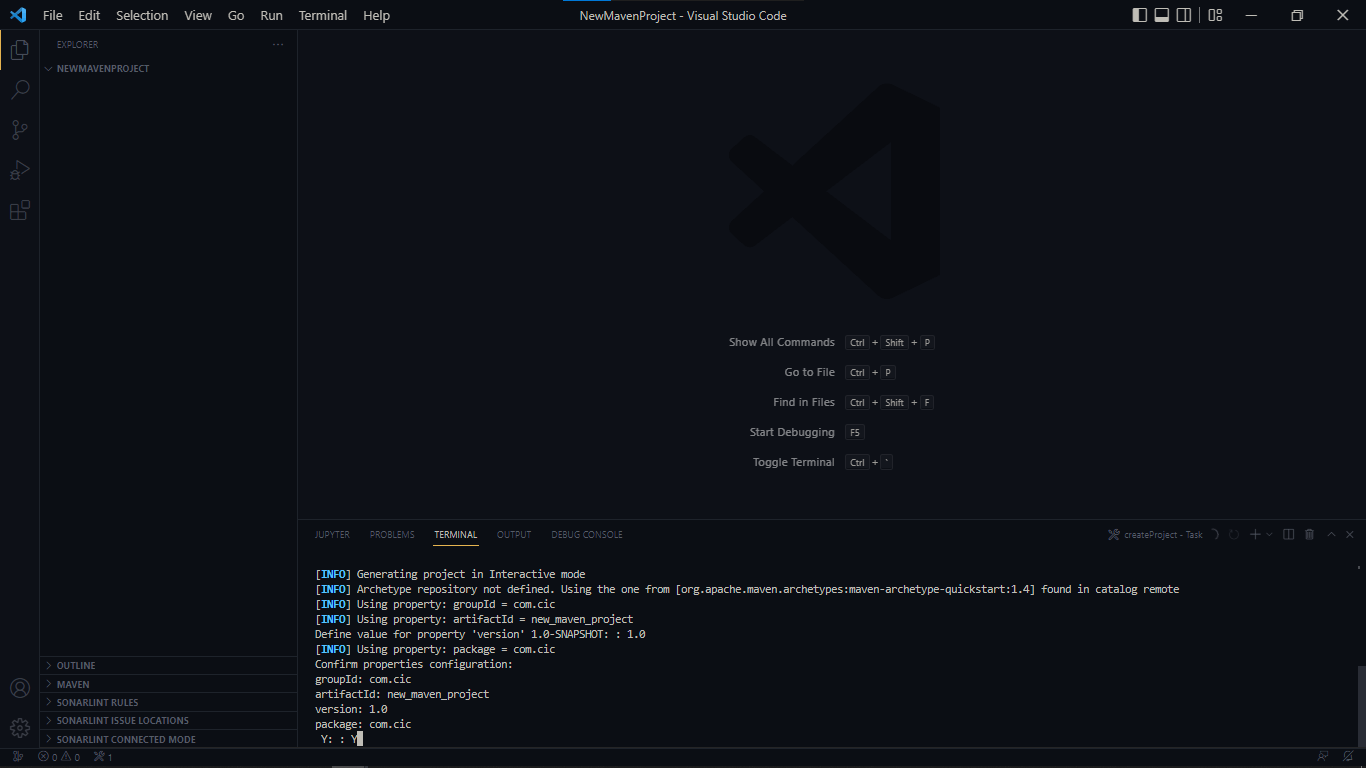The image size is (1366, 768).
Task: Kill the terminal with trash icon
Action: click(1310, 535)
